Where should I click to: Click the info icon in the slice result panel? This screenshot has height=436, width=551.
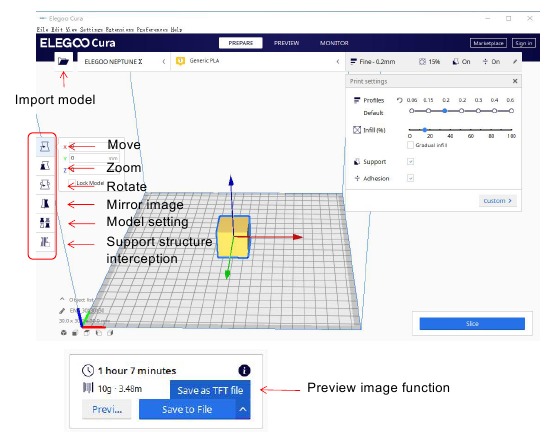pos(244,370)
